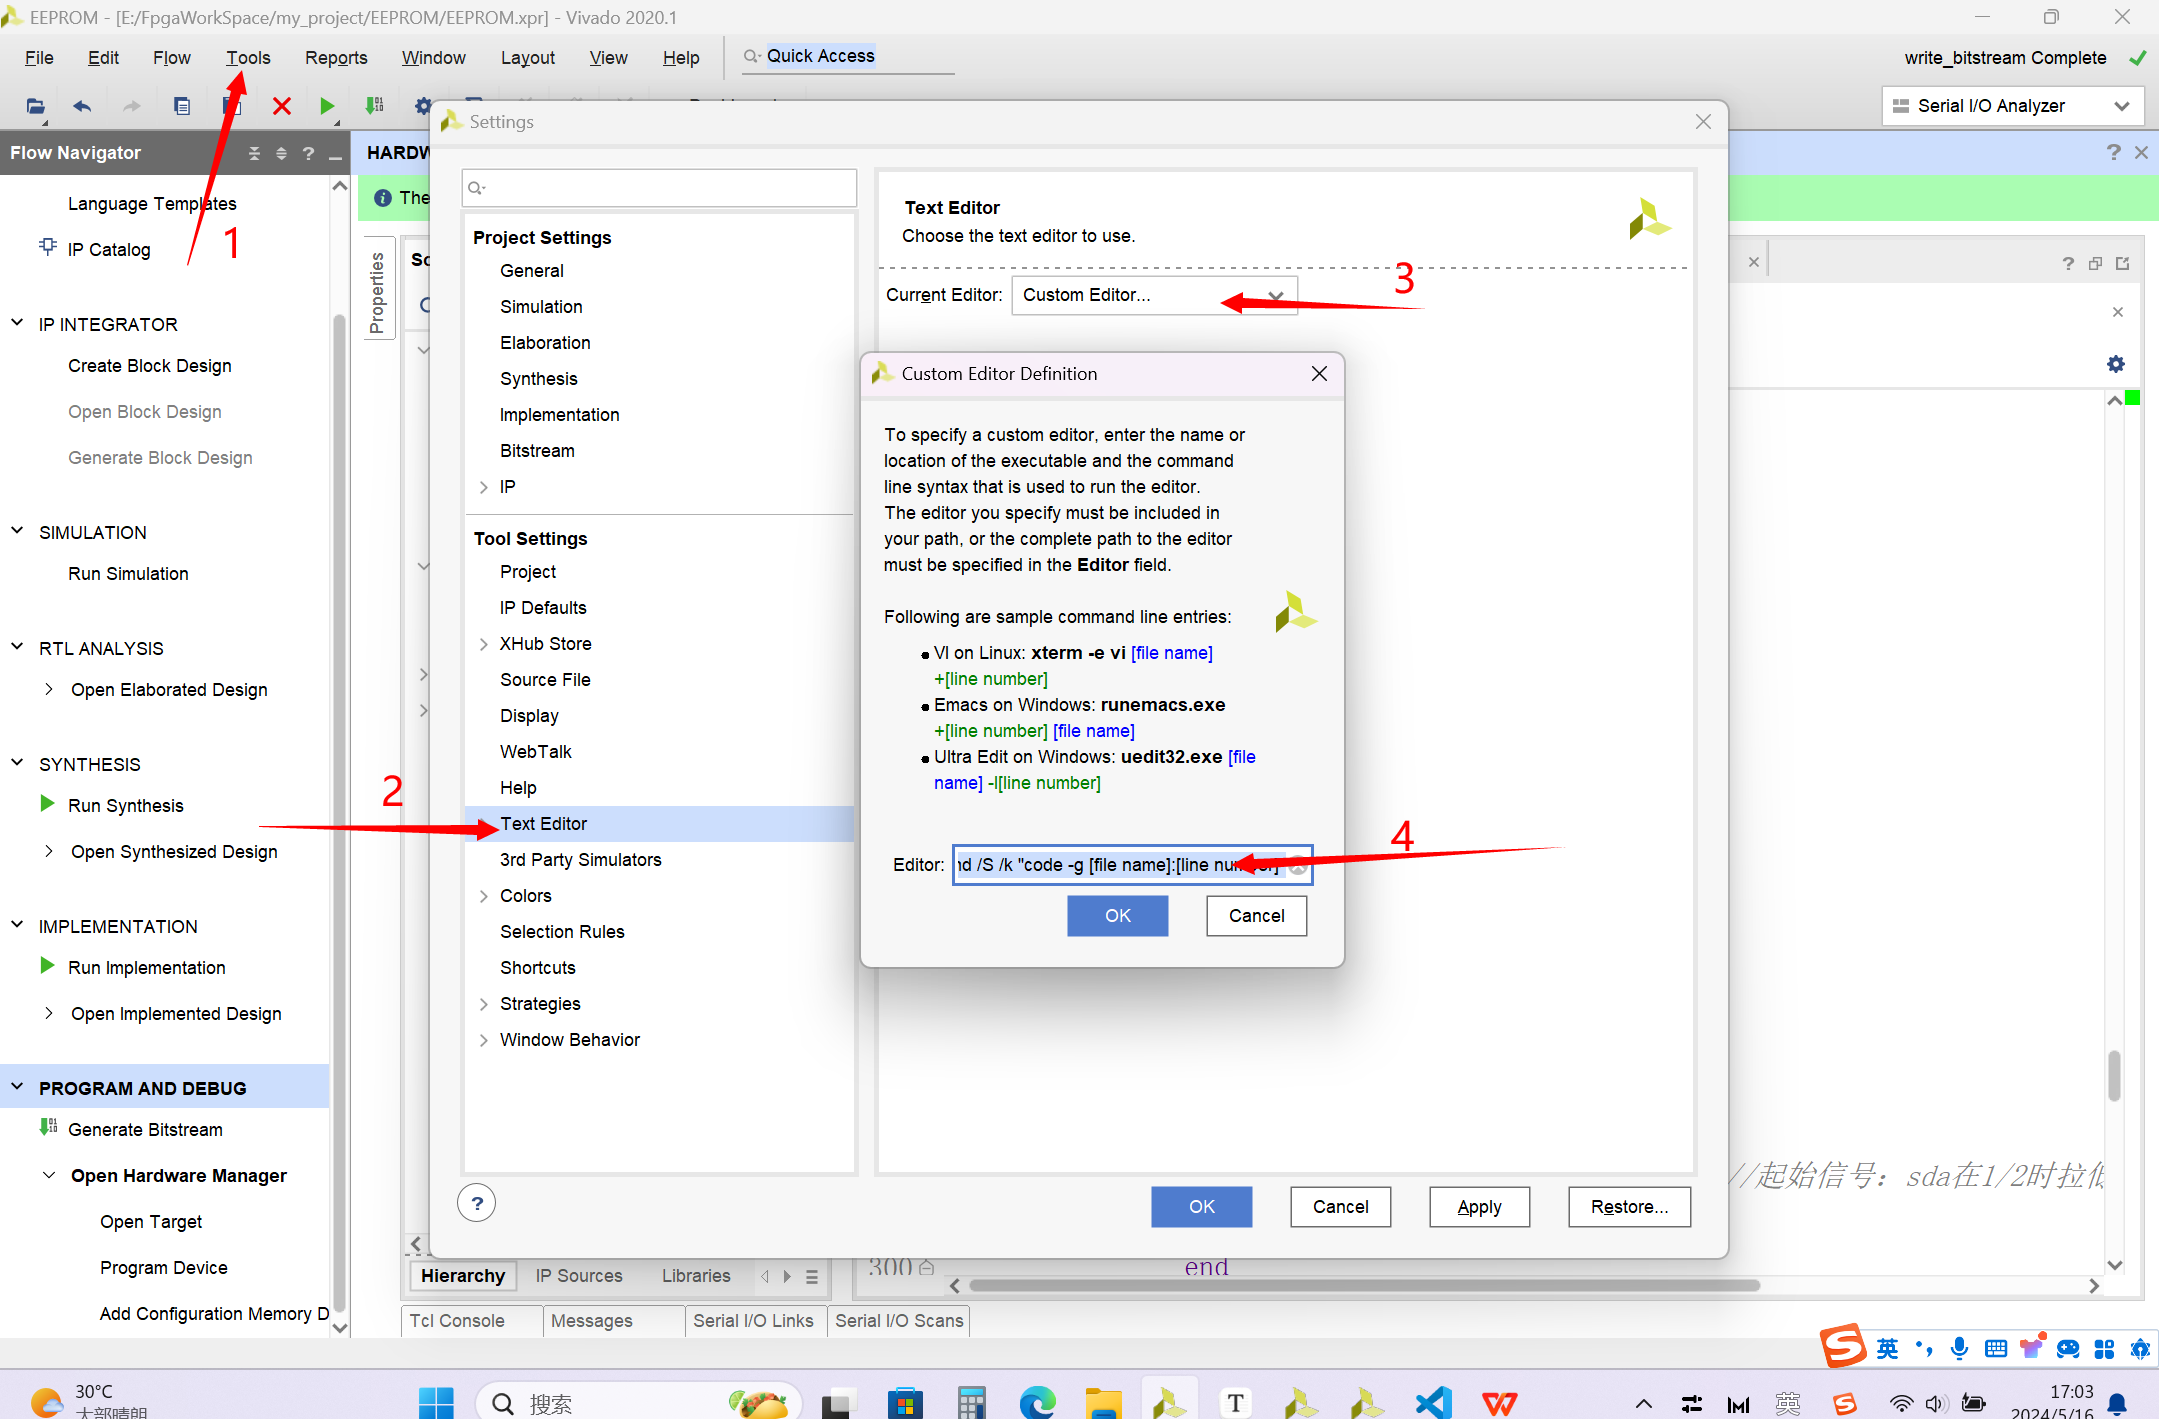
Task: Click OK in the Settings dialog
Action: click(x=1202, y=1206)
